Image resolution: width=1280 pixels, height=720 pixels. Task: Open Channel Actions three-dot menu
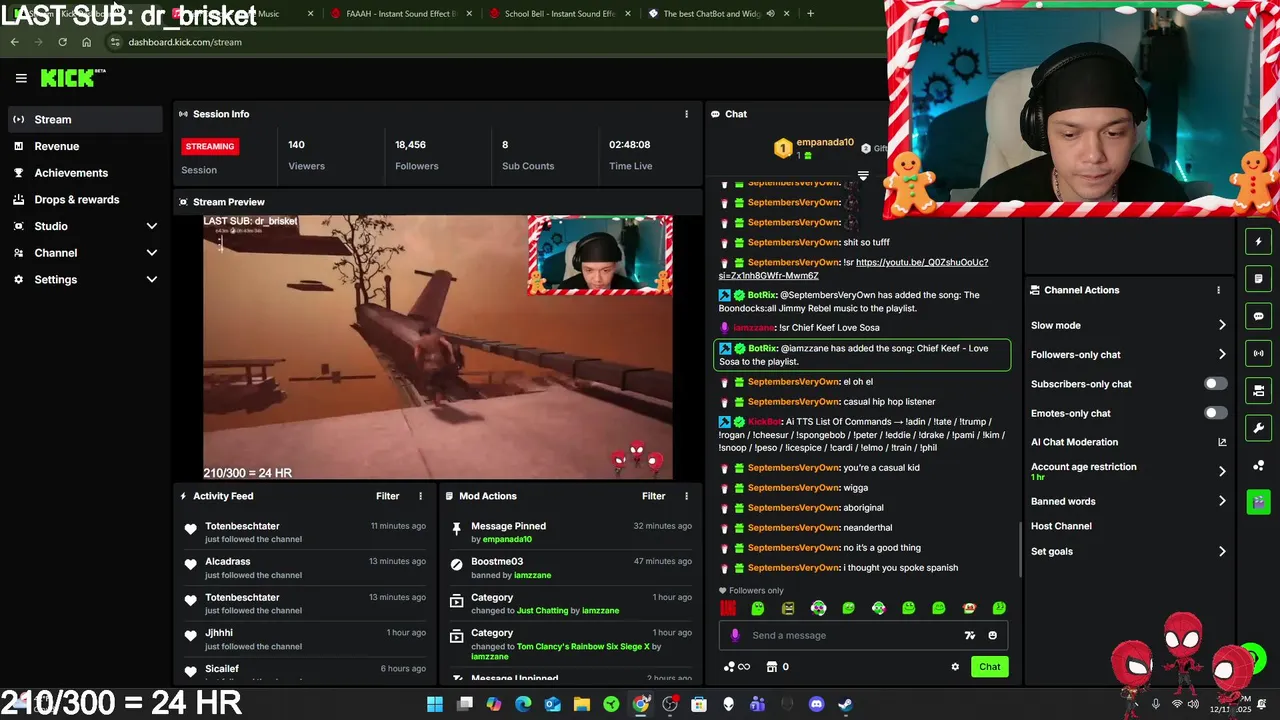point(1218,290)
